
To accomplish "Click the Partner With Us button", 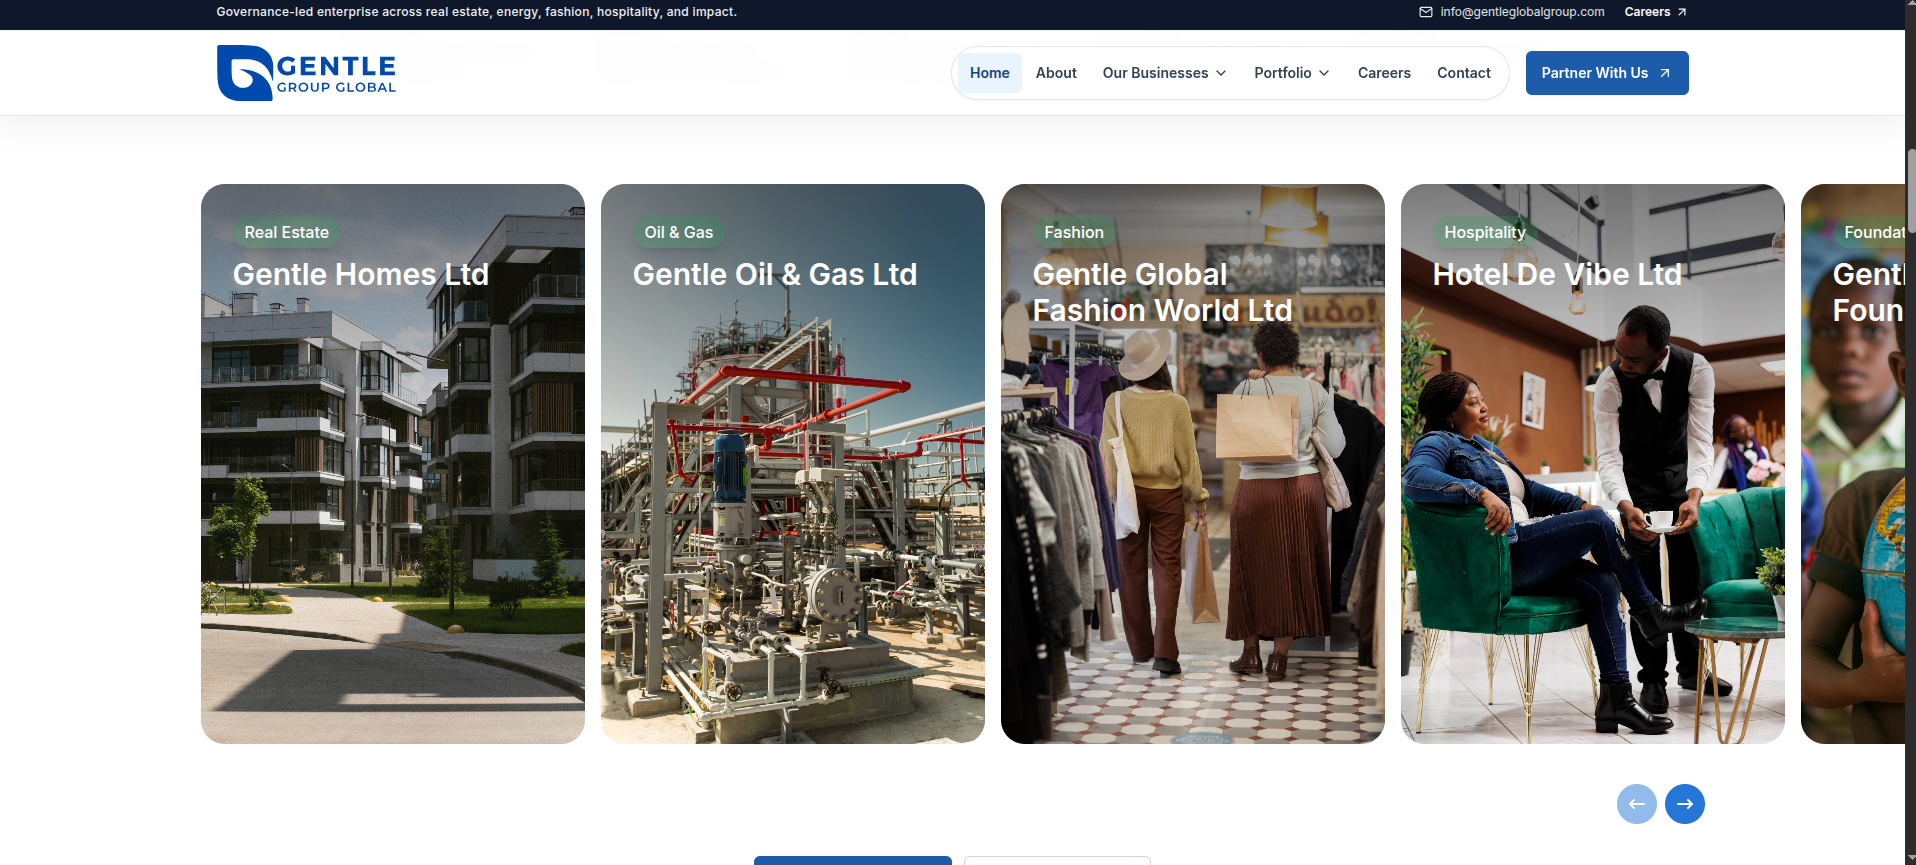I will (x=1607, y=73).
